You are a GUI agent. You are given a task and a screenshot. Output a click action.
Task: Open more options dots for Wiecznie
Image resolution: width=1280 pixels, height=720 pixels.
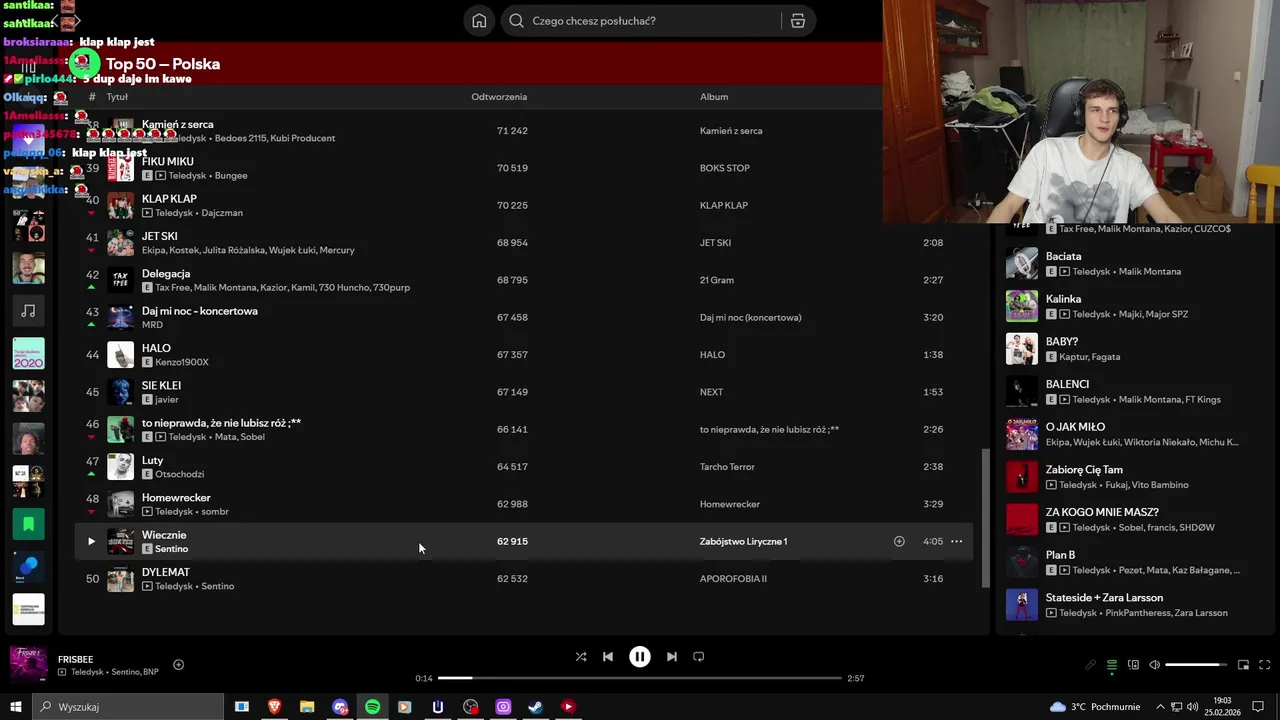(956, 542)
